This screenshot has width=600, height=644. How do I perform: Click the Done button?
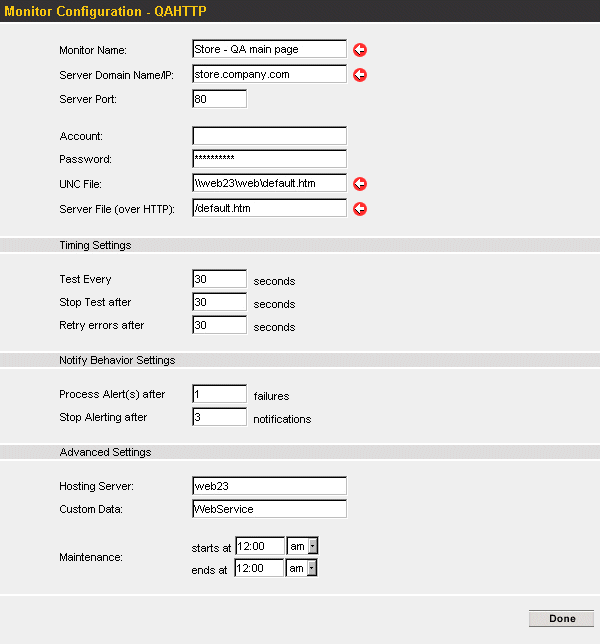(561, 618)
